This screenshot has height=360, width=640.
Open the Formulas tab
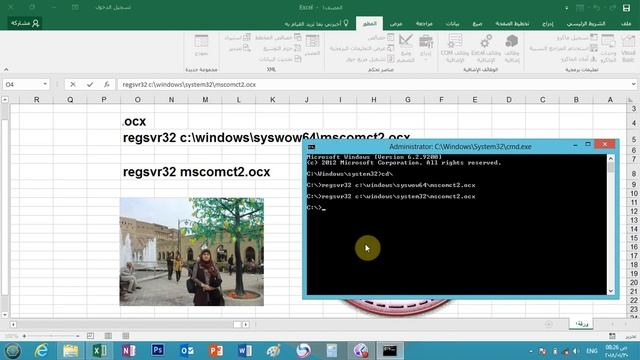[477, 24]
